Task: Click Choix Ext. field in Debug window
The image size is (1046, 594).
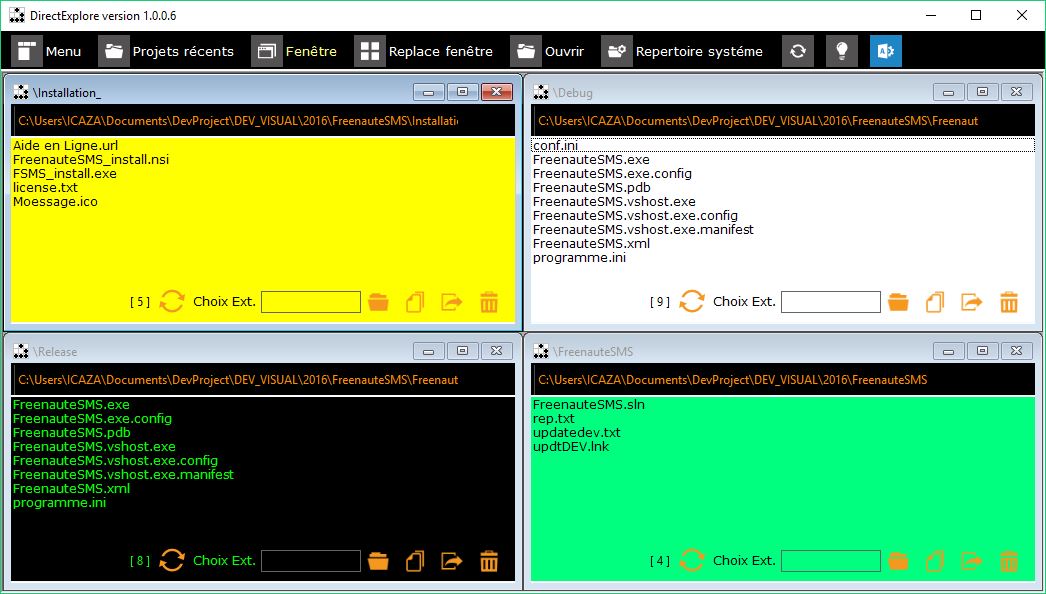Action: (831, 302)
